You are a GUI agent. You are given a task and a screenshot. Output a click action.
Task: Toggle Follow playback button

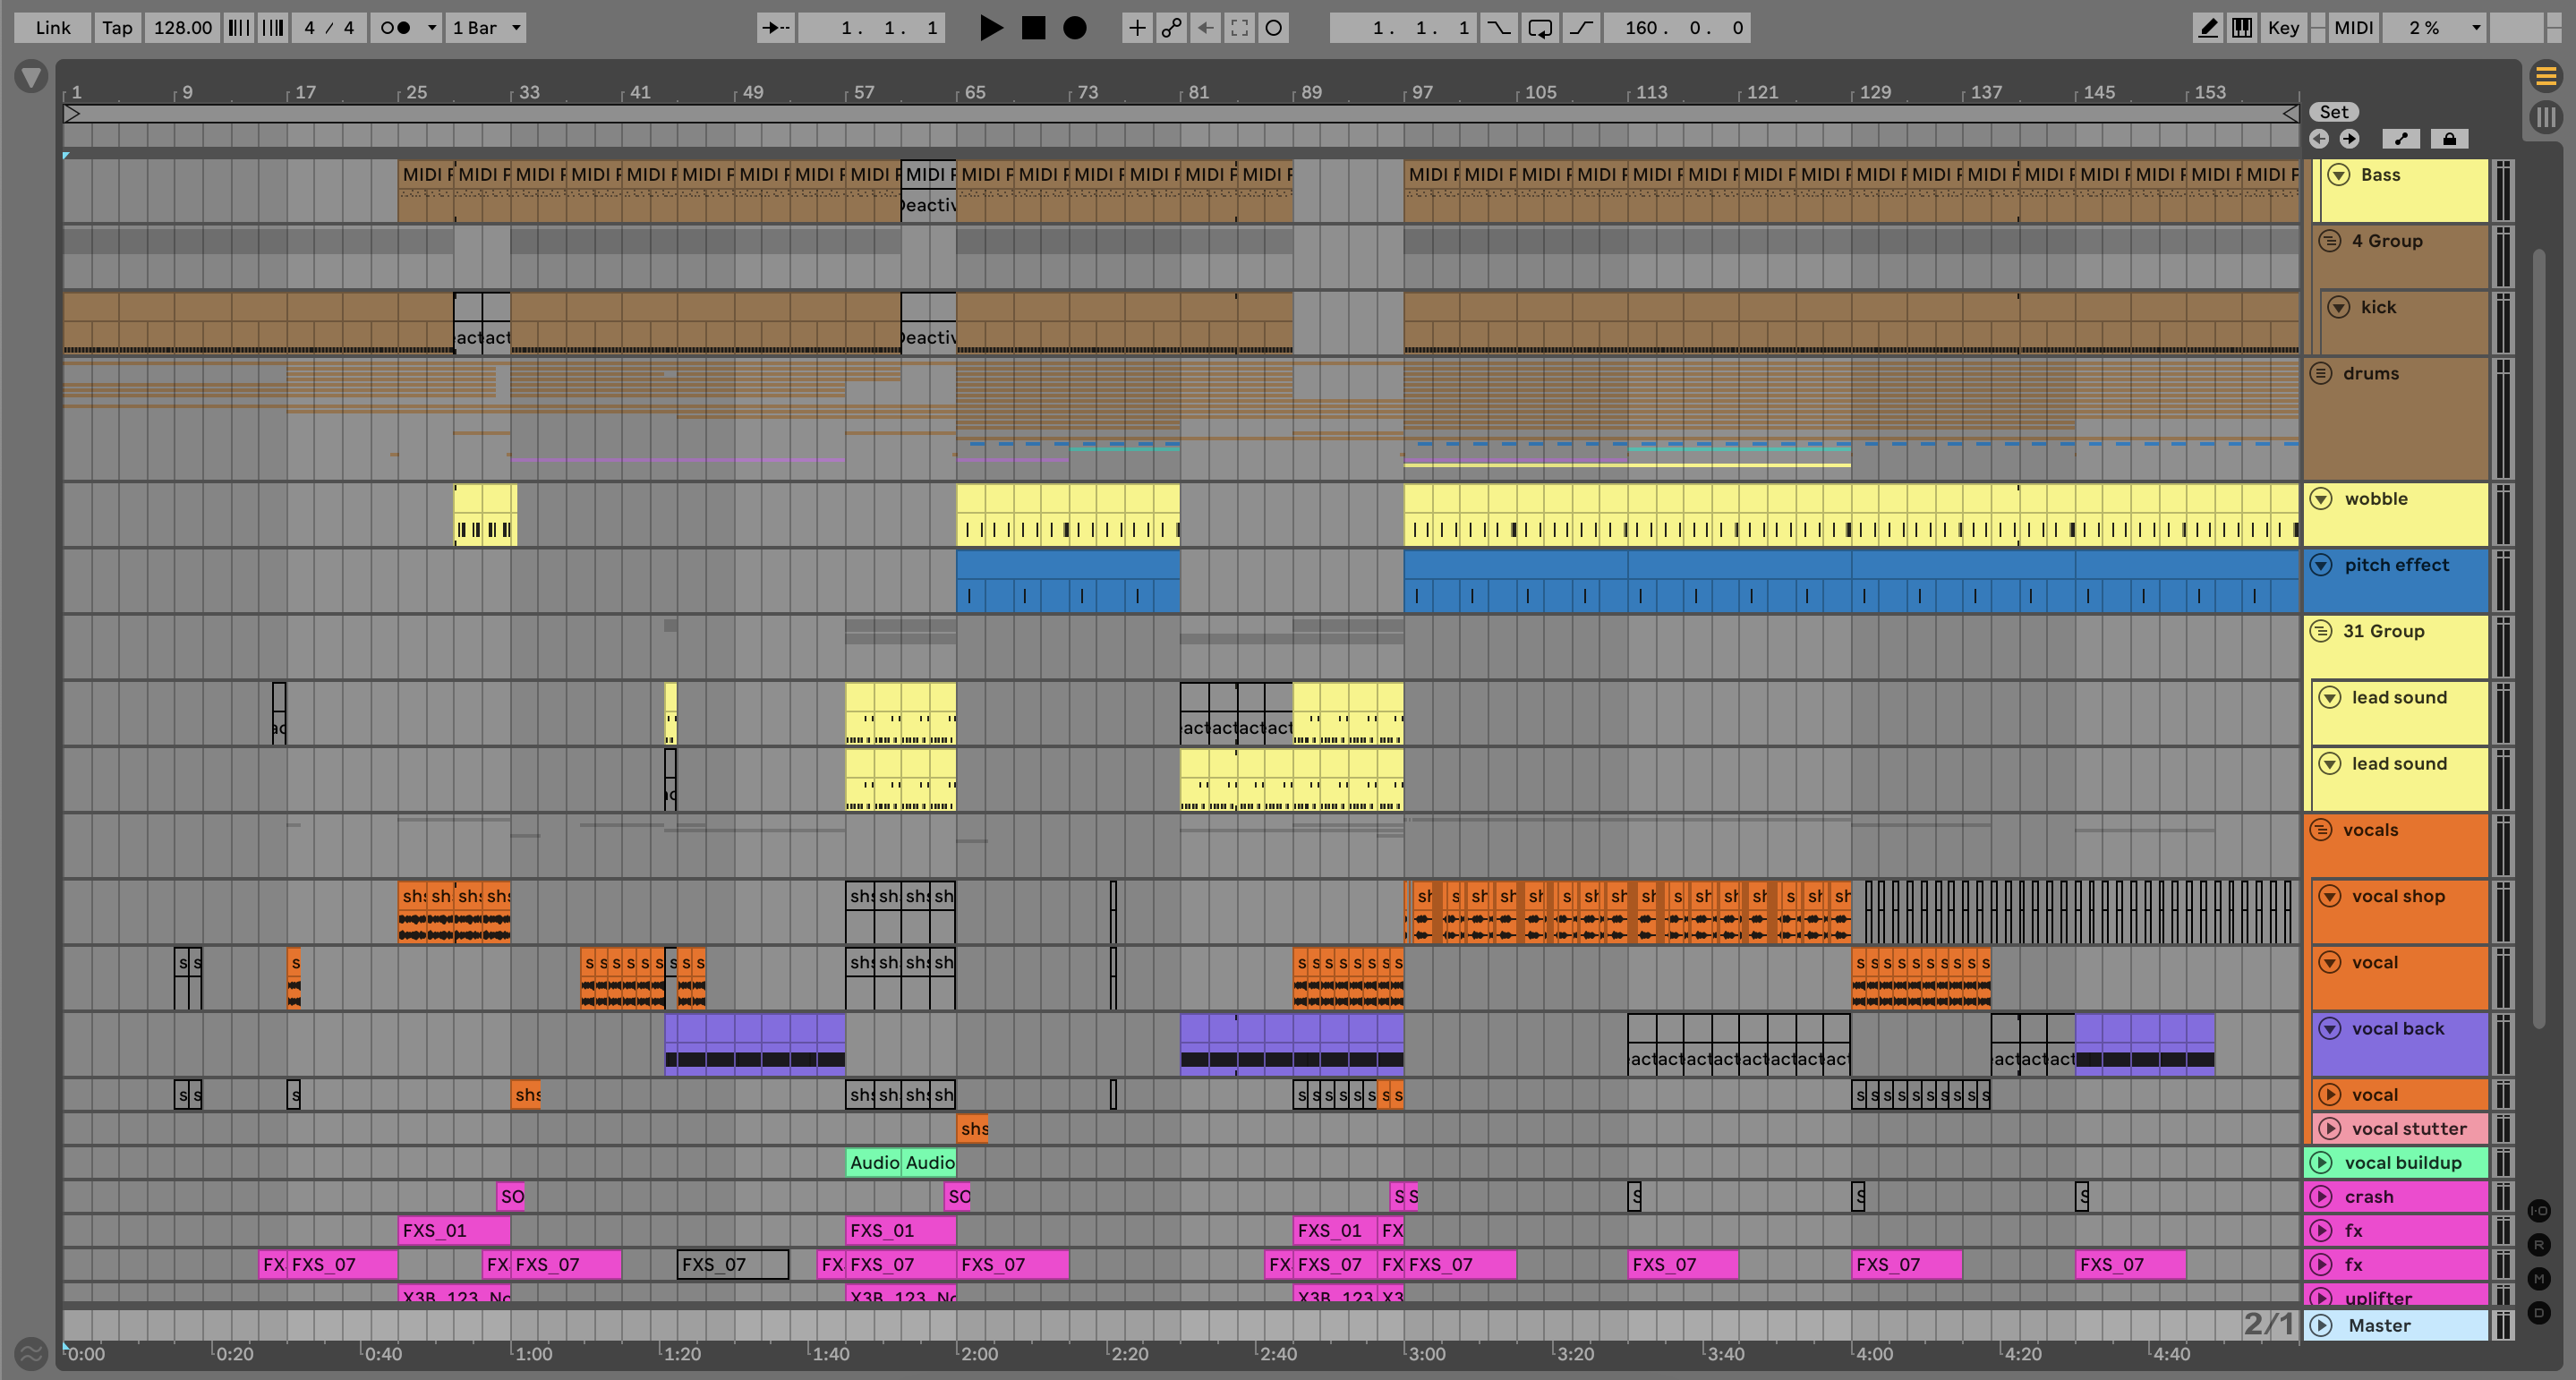pos(775,28)
